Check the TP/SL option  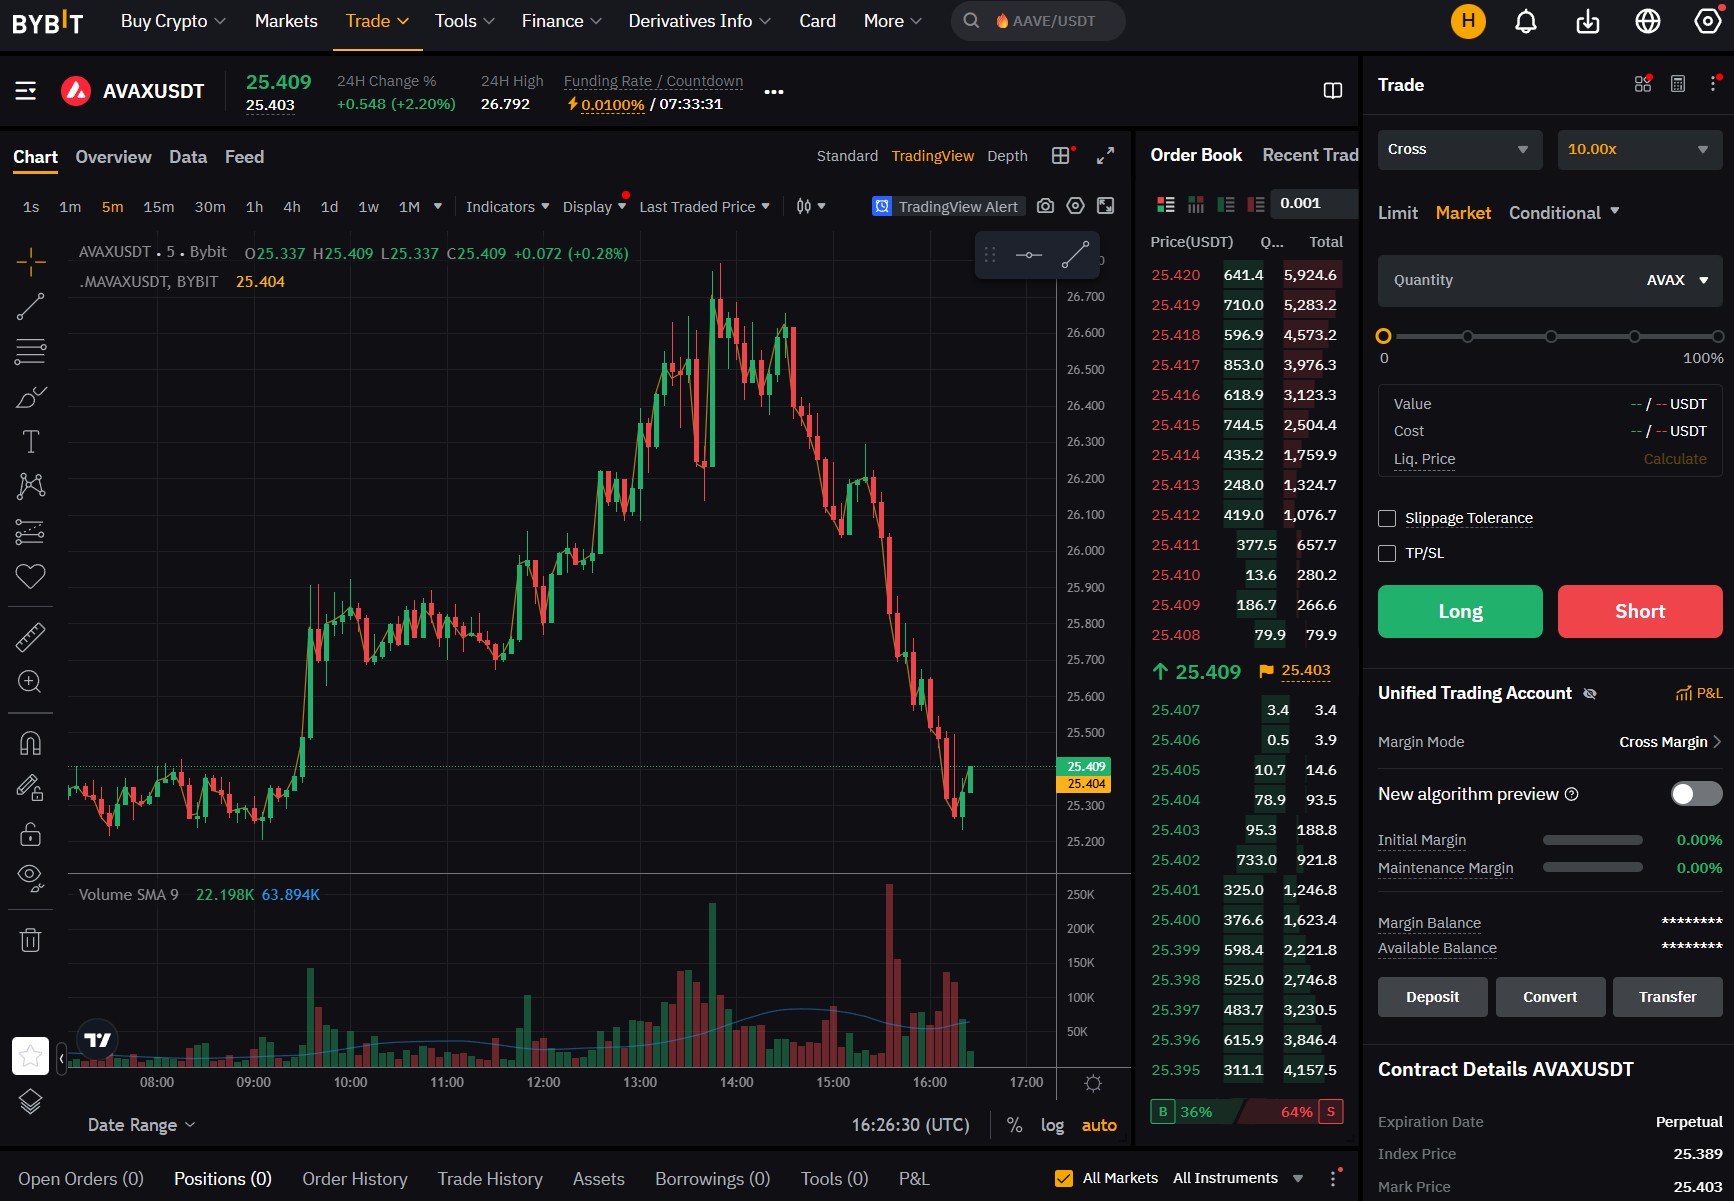point(1387,553)
